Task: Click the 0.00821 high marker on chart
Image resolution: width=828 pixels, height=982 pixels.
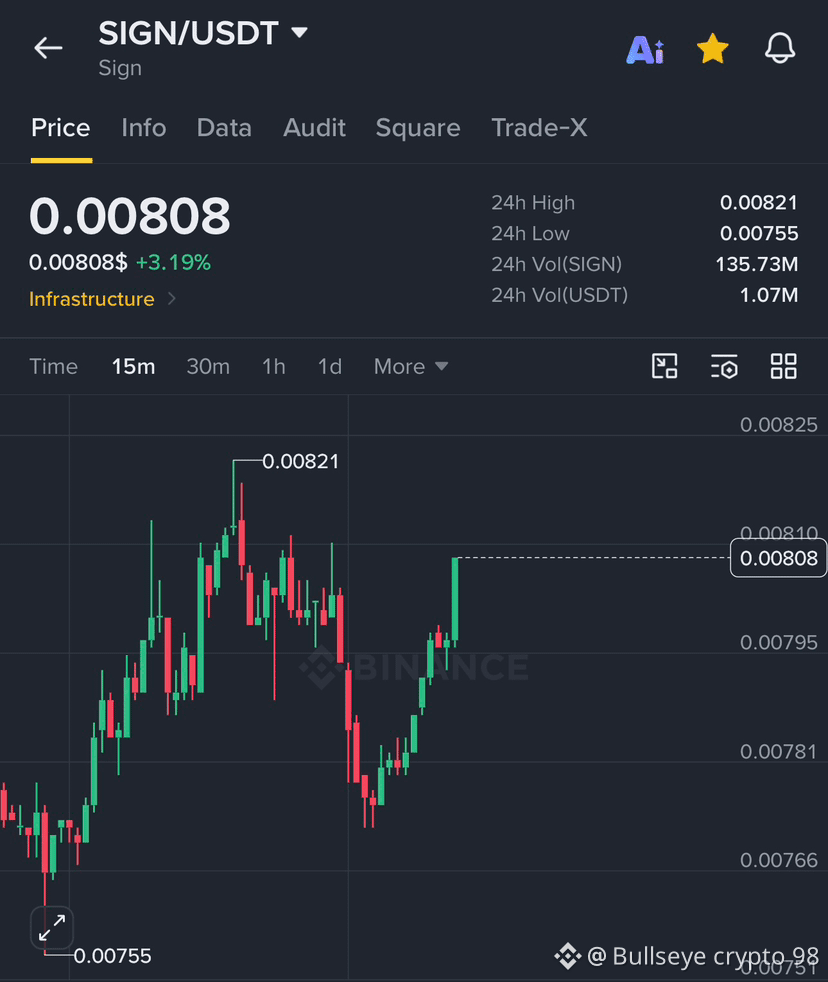Action: coord(301,462)
